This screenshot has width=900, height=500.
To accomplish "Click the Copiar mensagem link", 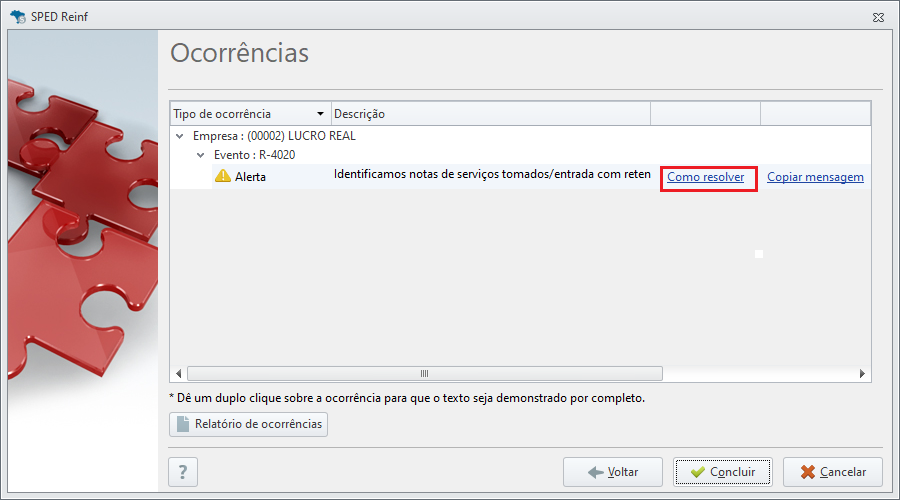I will pyautogui.click(x=815, y=177).
